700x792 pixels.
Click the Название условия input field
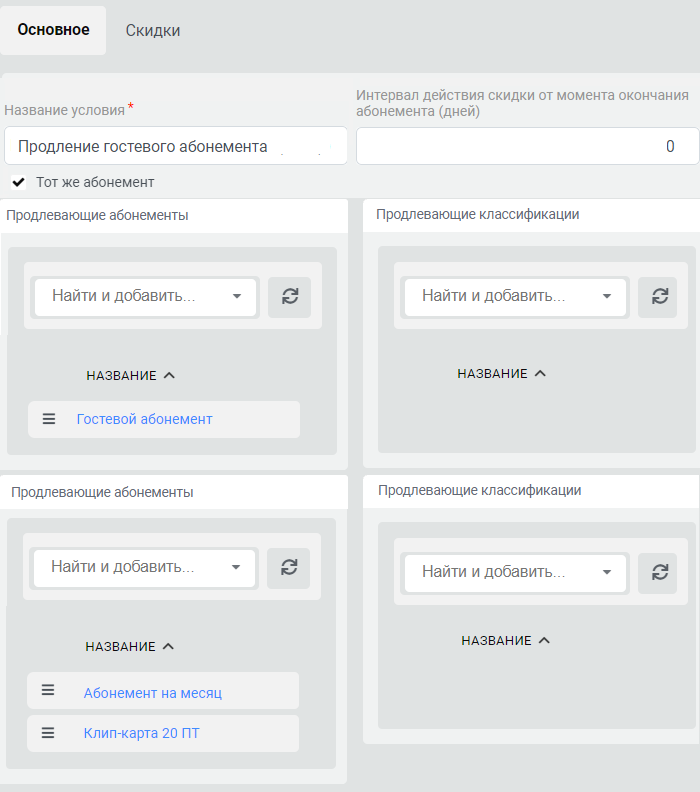click(x=176, y=146)
